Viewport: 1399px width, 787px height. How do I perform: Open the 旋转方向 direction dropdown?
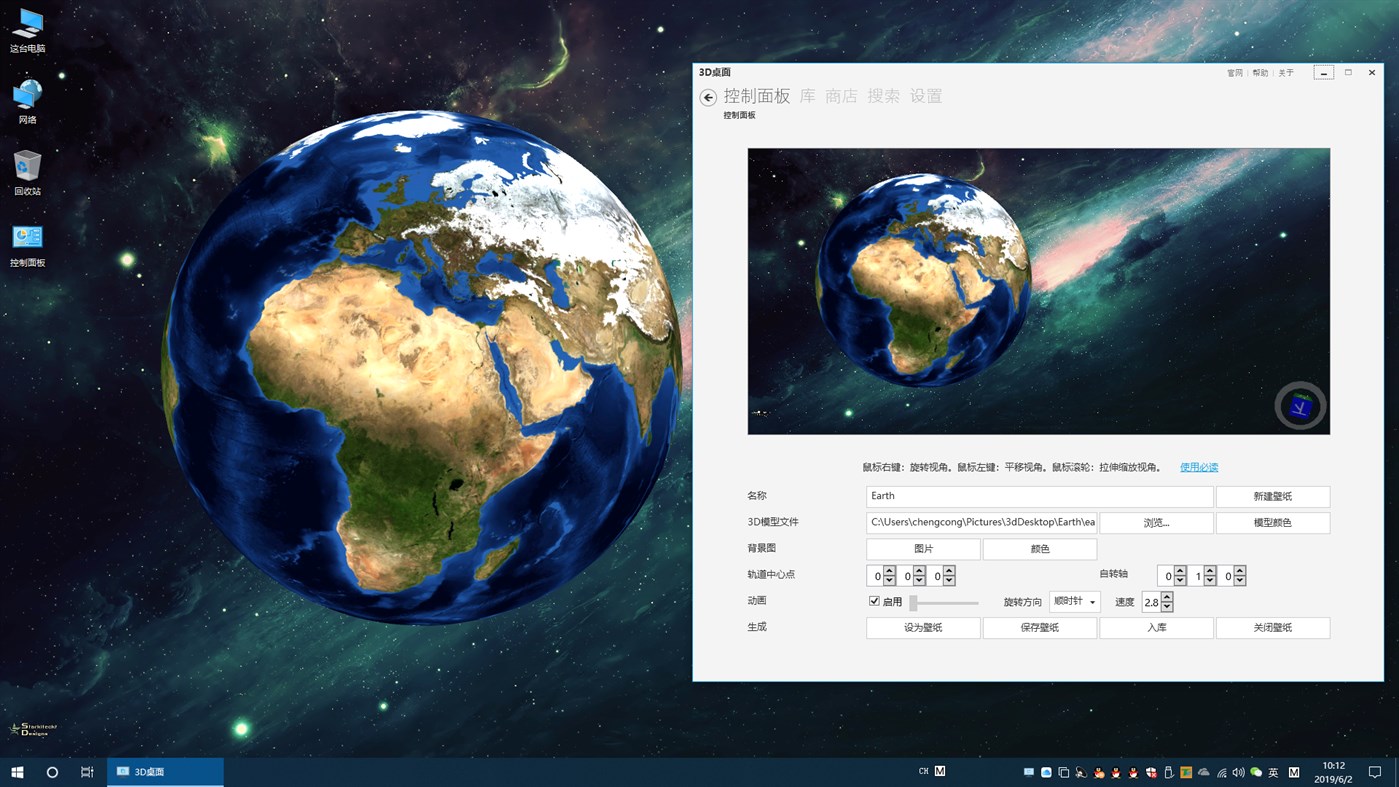pos(1075,600)
